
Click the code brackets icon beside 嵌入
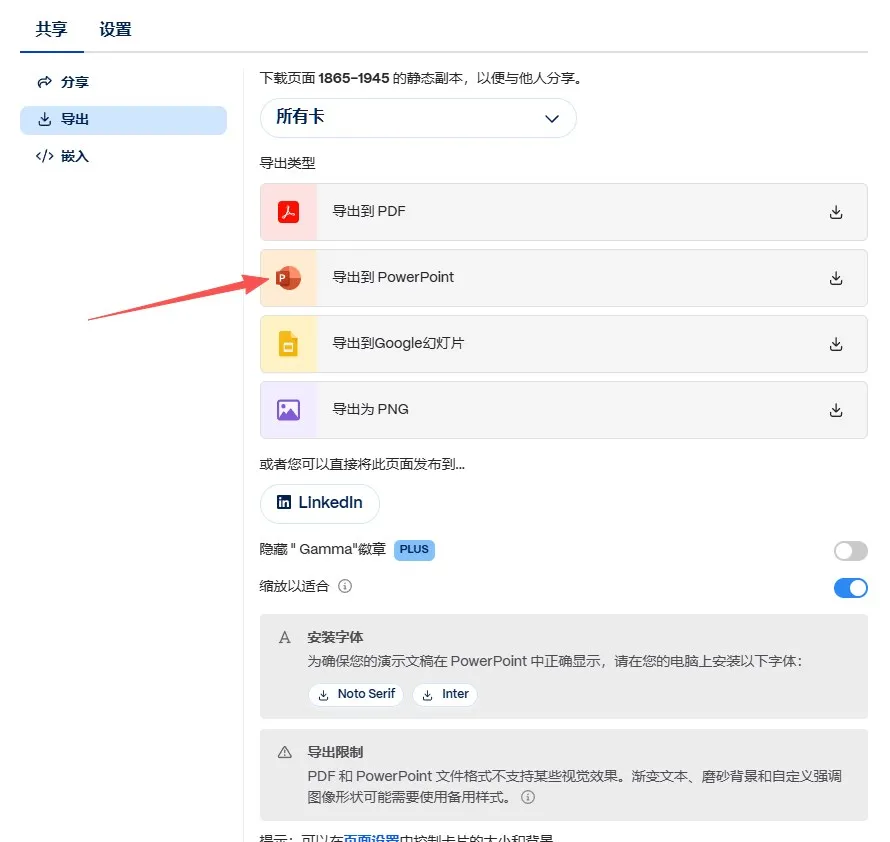44,156
